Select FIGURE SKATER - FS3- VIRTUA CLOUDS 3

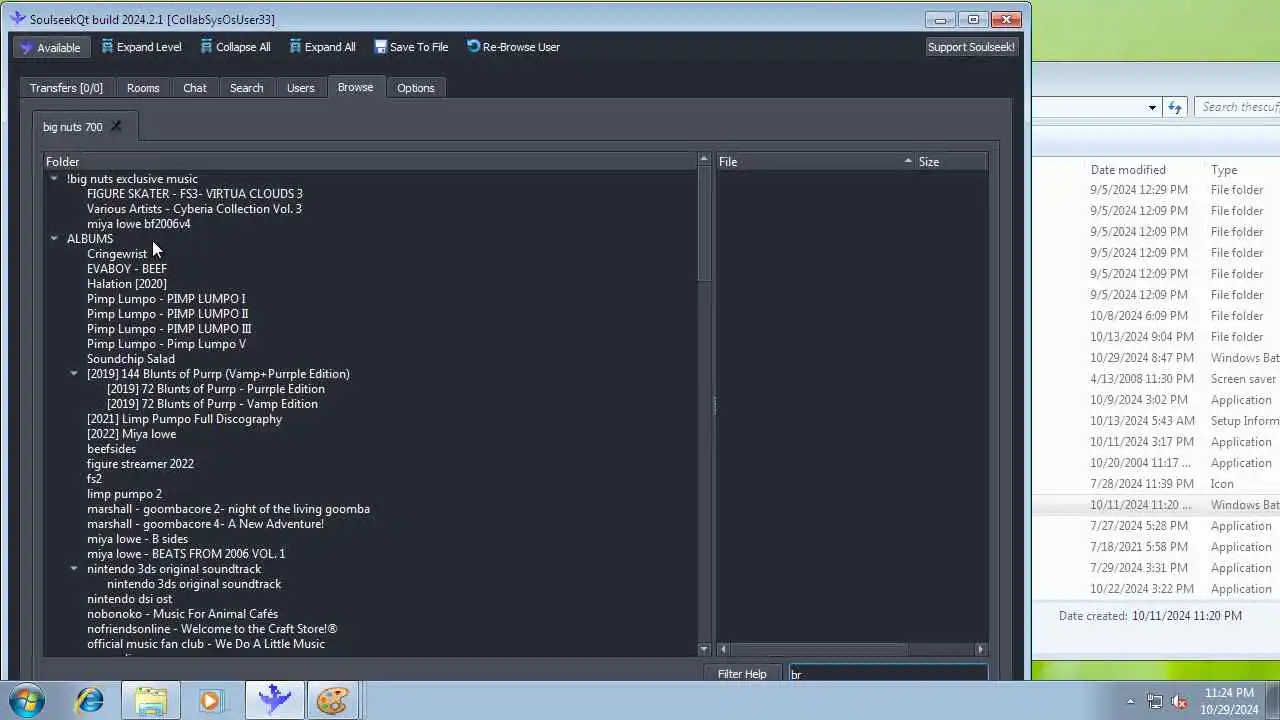click(x=195, y=194)
